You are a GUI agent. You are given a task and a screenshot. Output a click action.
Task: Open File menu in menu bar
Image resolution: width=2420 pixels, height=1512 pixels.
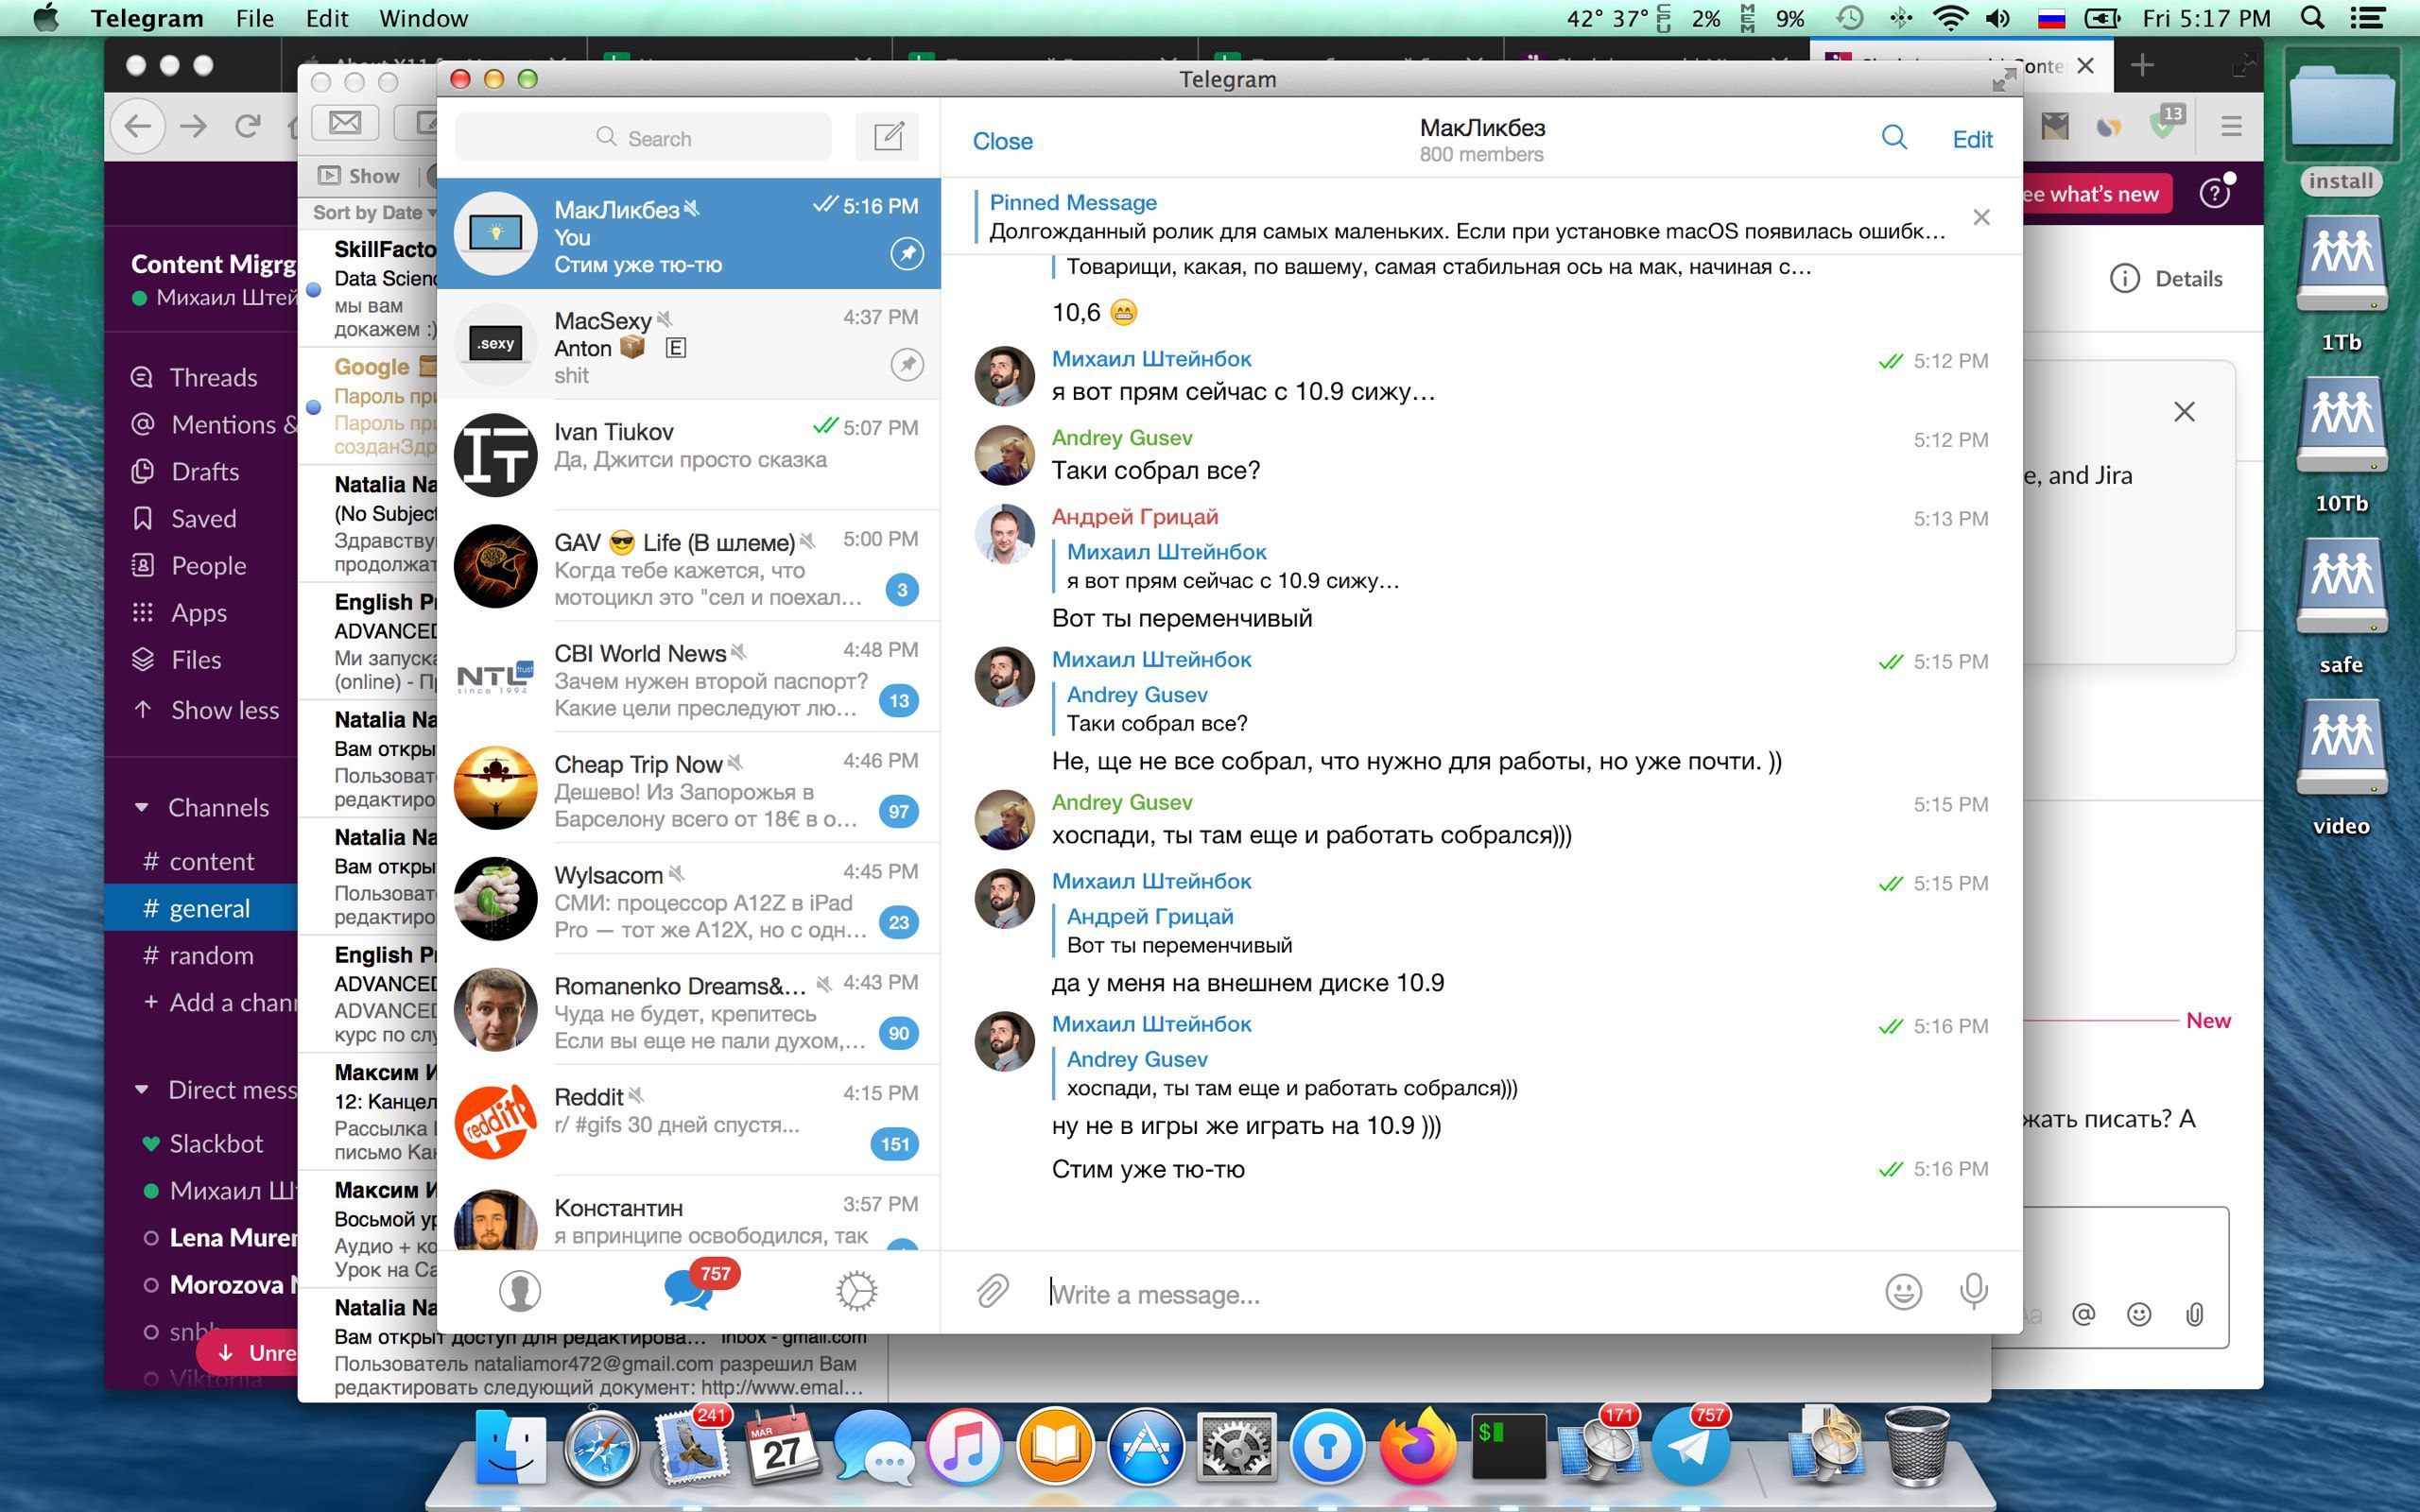click(x=254, y=18)
